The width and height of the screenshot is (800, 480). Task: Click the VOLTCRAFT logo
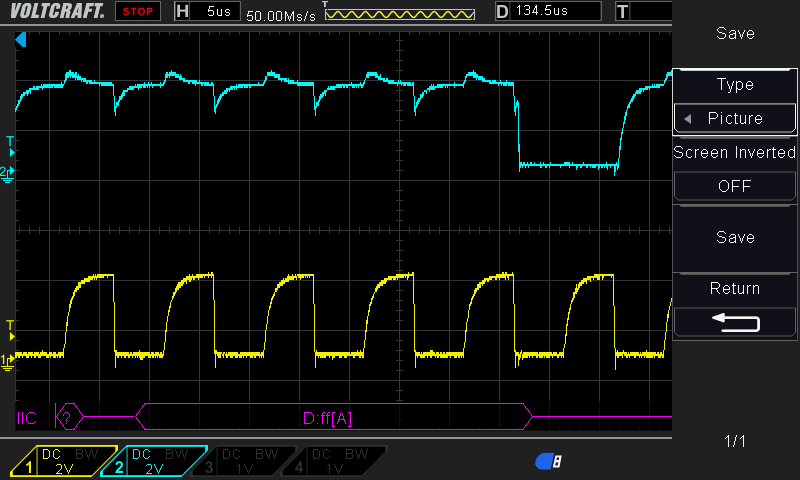point(55,11)
